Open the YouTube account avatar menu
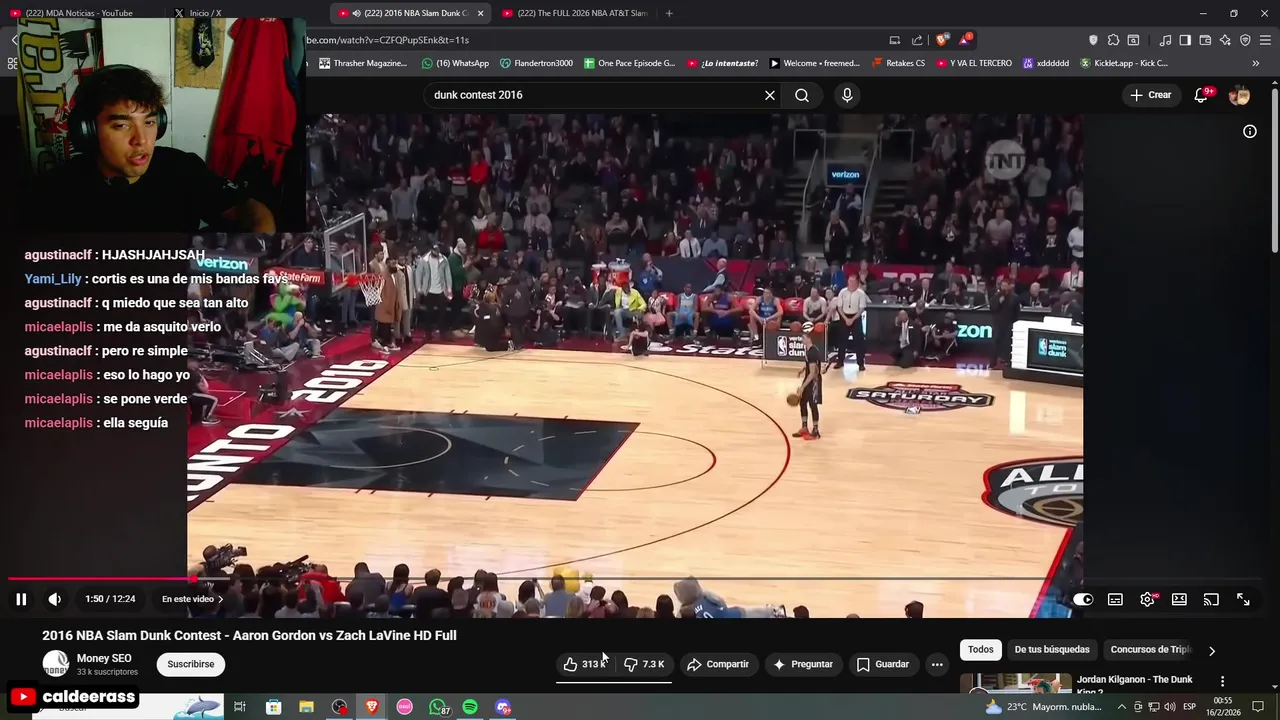1280x720 pixels. coord(1239,95)
